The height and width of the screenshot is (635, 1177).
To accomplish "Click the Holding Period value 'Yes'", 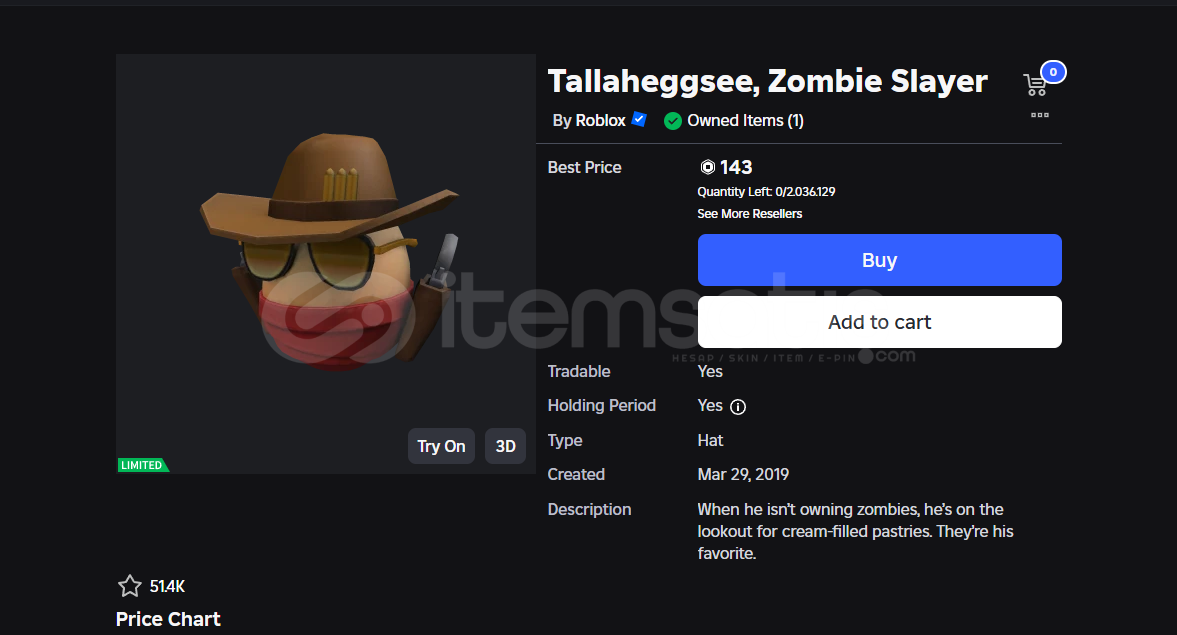I will pyautogui.click(x=710, y=405).
